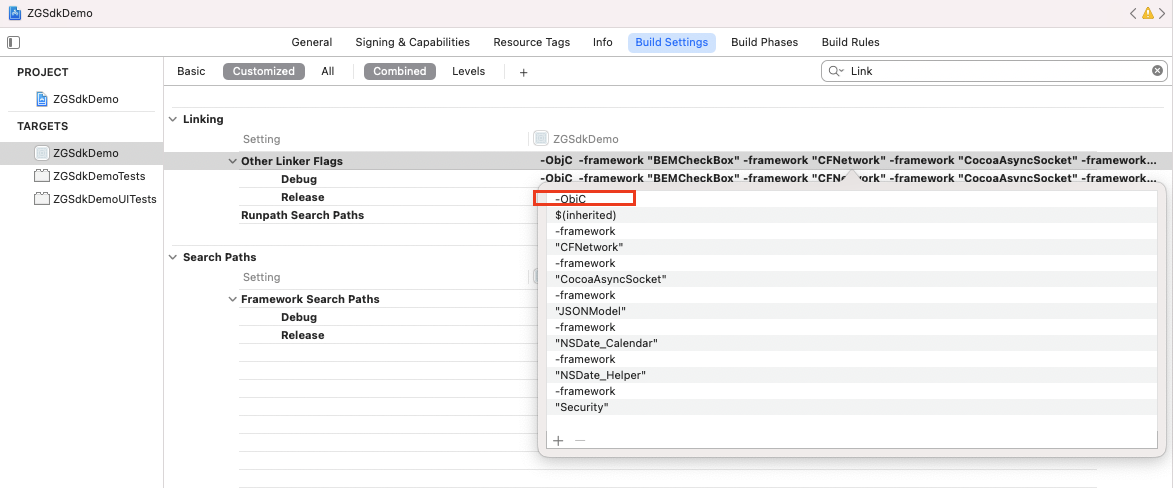Switch to Levels view

click(468, 71)
